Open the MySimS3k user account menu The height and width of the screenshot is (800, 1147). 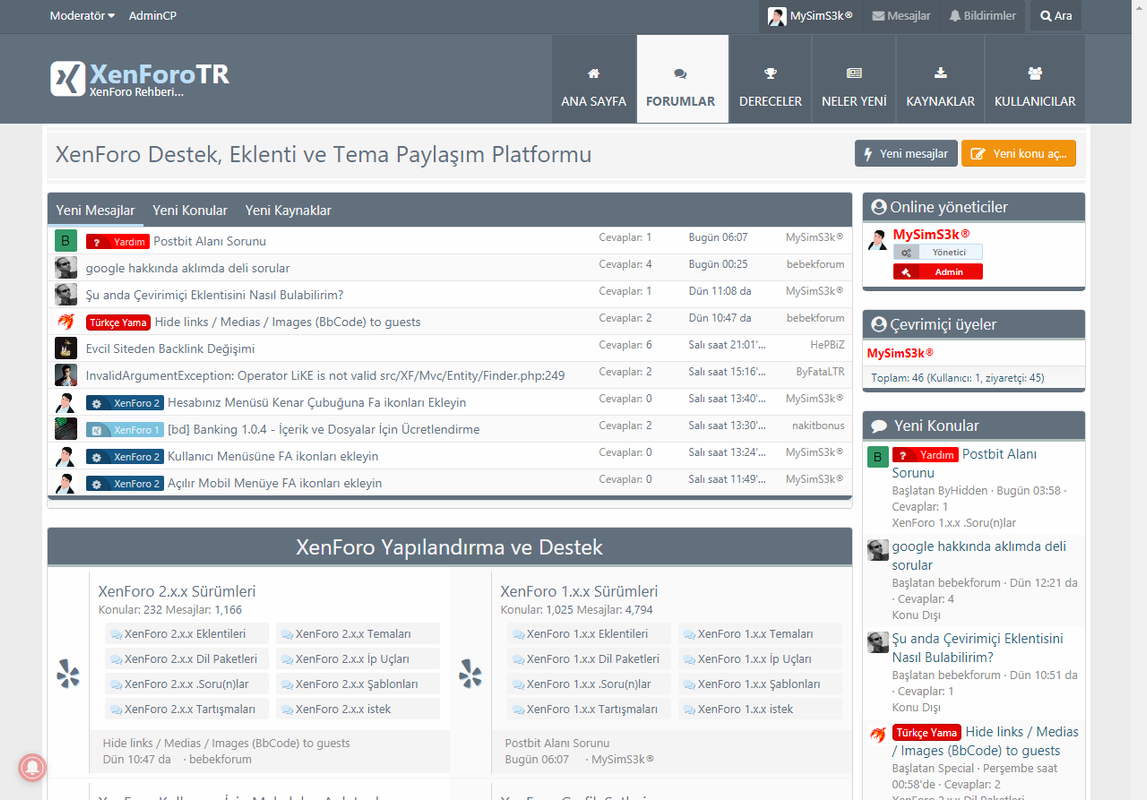[x=810, y=16]
